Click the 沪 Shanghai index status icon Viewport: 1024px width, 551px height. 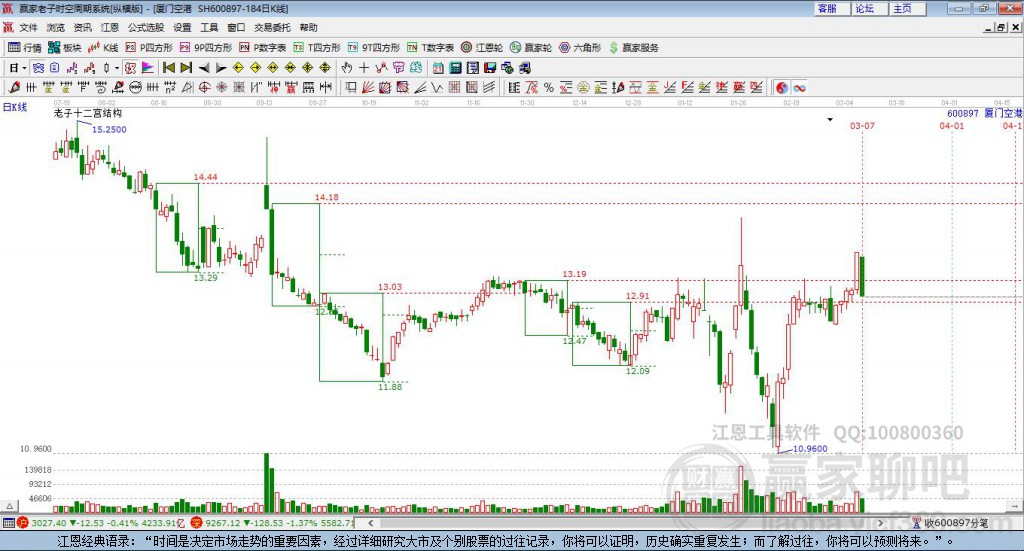click(23, 523)
